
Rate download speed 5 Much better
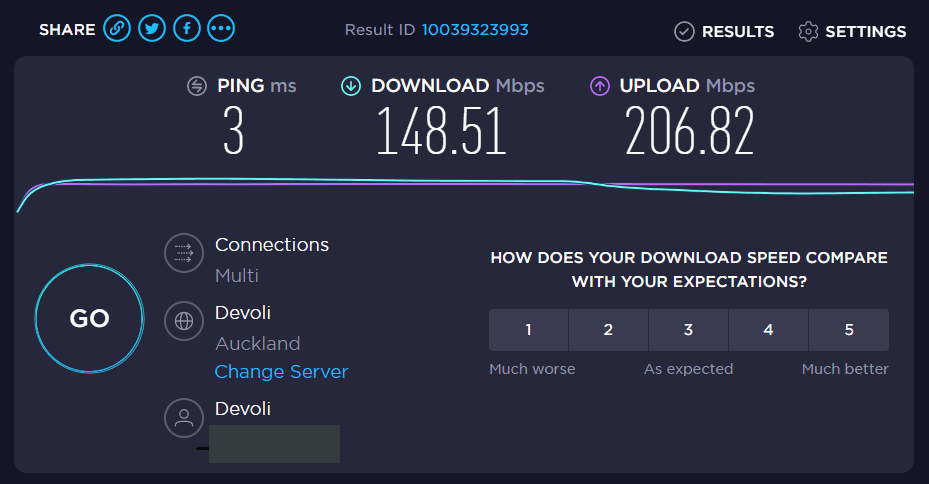click(x=848, y=330)
